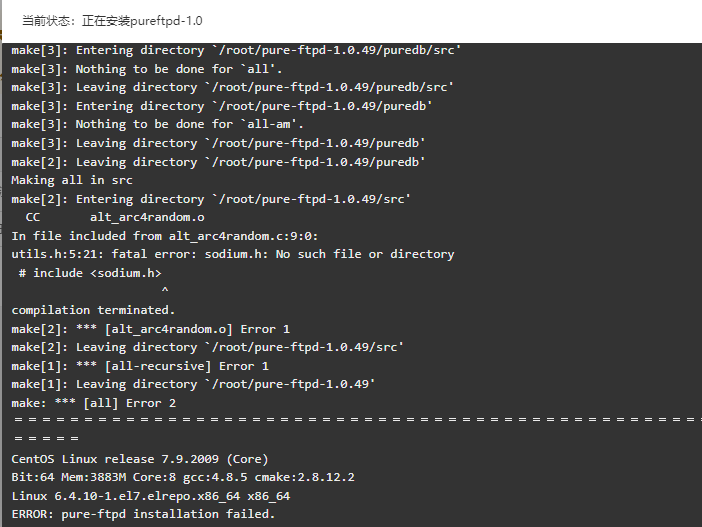This screenshot has height=527, width=702.
Task: Click the Bit:64 Mem:3883M system info line
Action: (182, 477)
